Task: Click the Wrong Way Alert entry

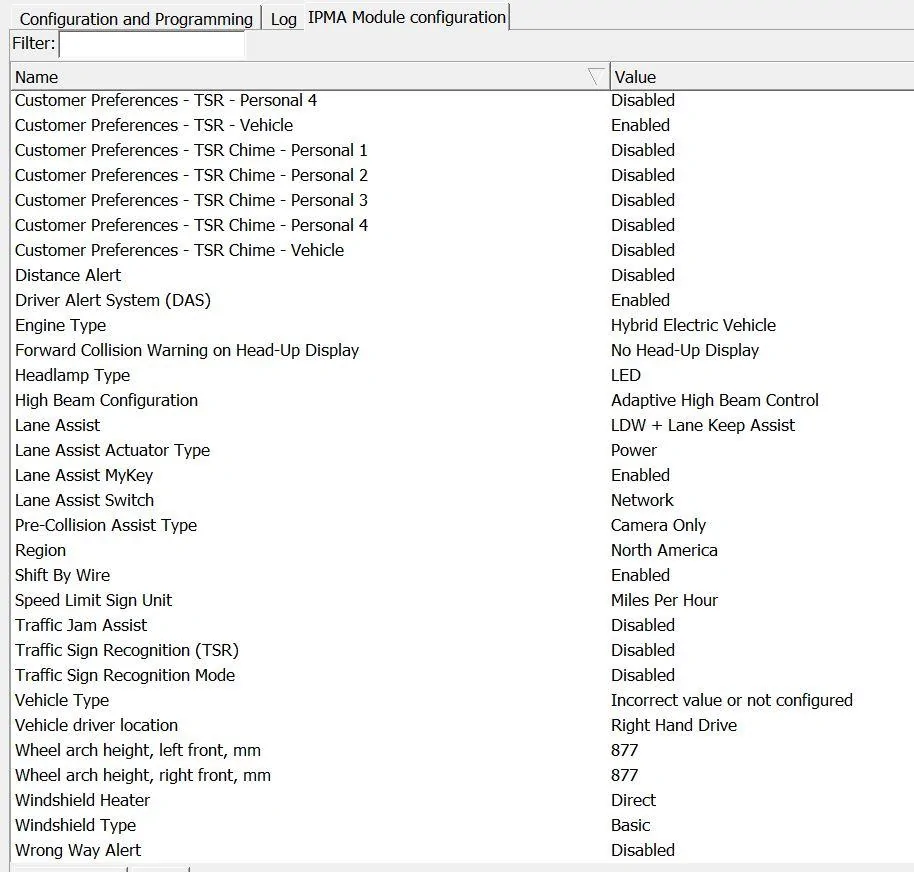Action: point(76,850)
